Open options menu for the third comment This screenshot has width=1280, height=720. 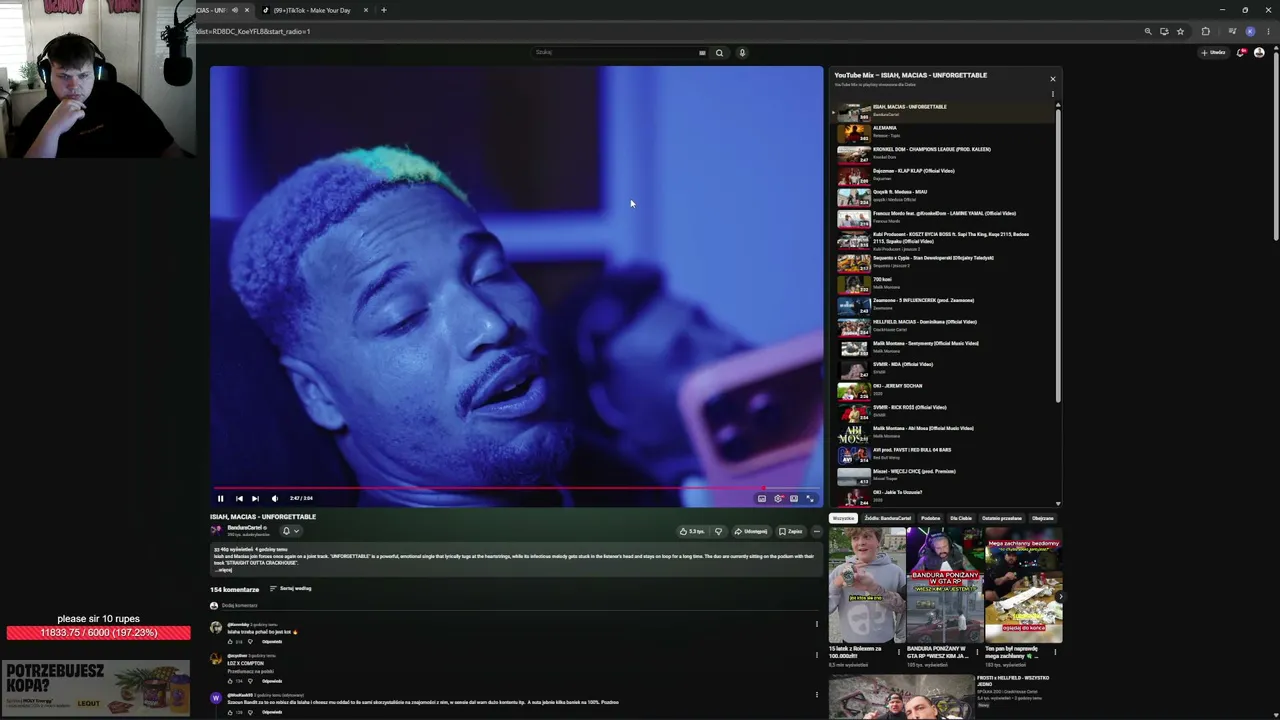(x=817, y=694)
